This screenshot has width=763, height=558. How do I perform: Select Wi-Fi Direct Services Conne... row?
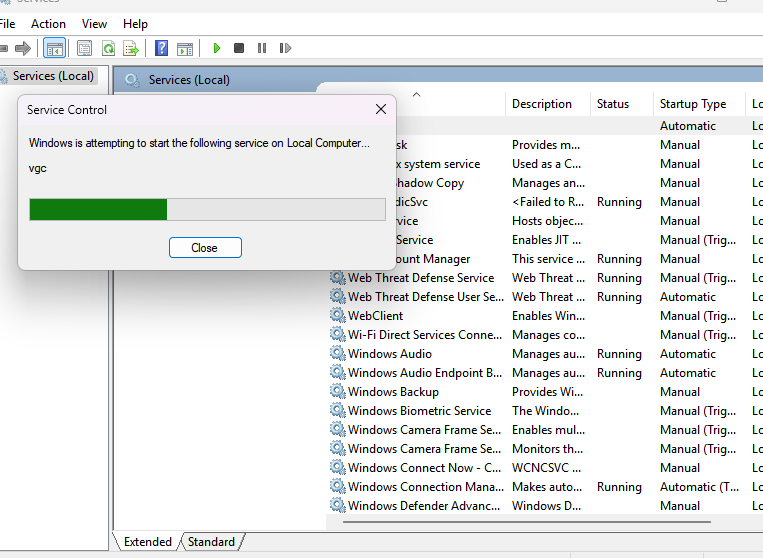425,335
